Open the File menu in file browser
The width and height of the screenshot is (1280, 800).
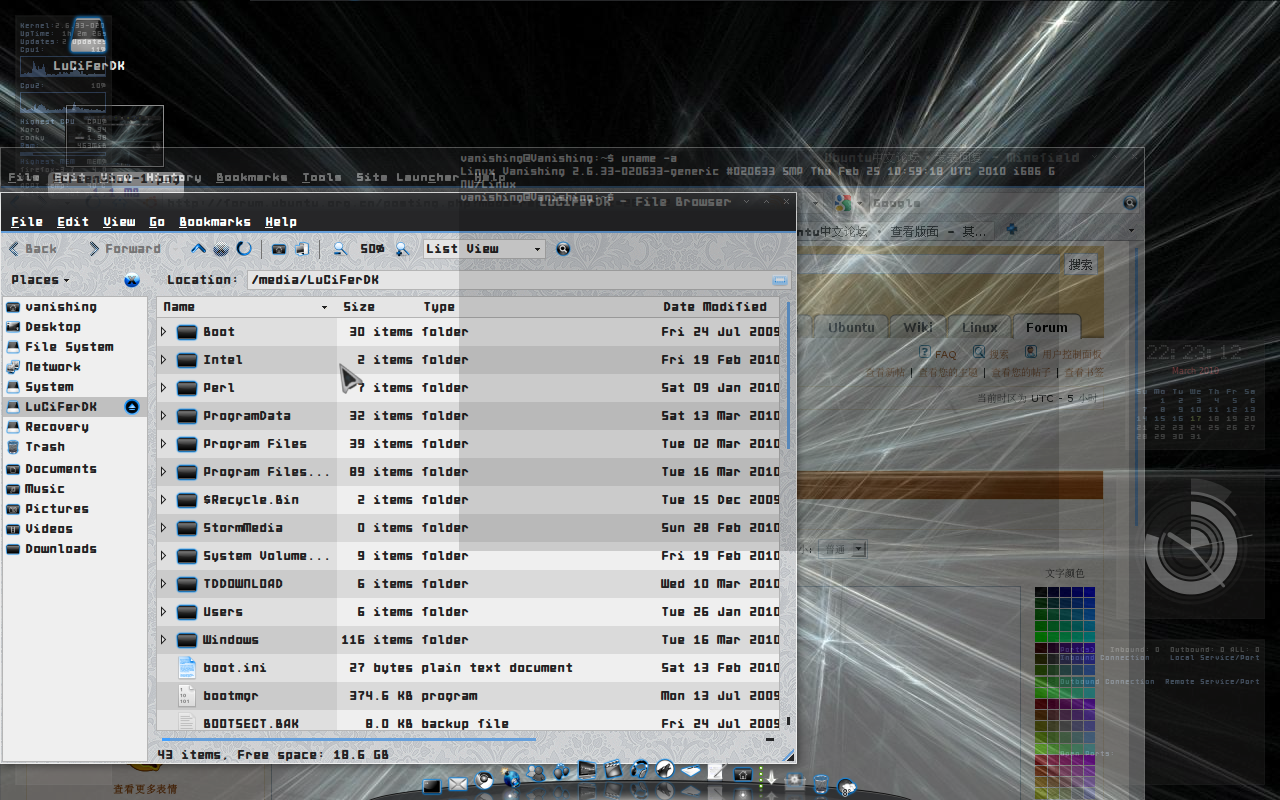click(x=27, y=222)
